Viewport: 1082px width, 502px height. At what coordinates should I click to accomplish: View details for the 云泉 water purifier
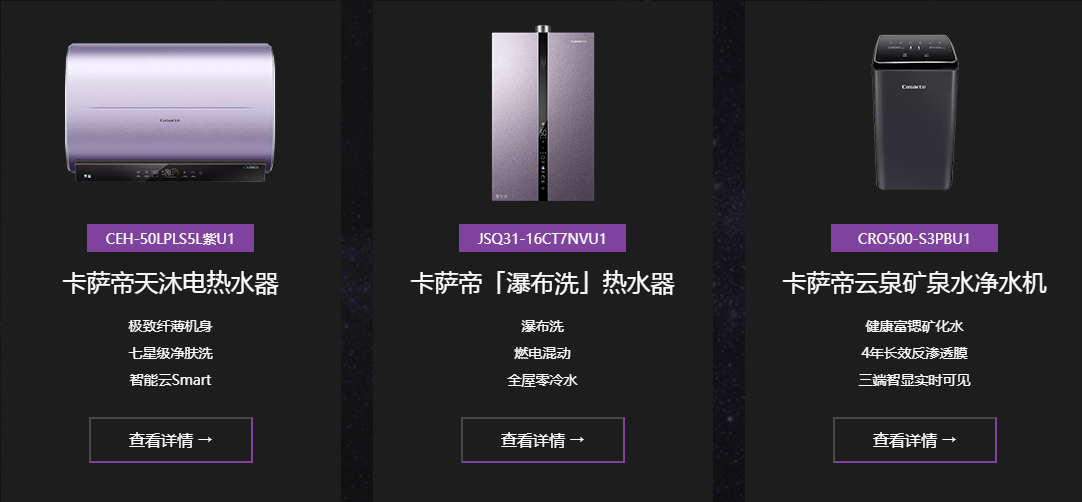coord(914,440)
